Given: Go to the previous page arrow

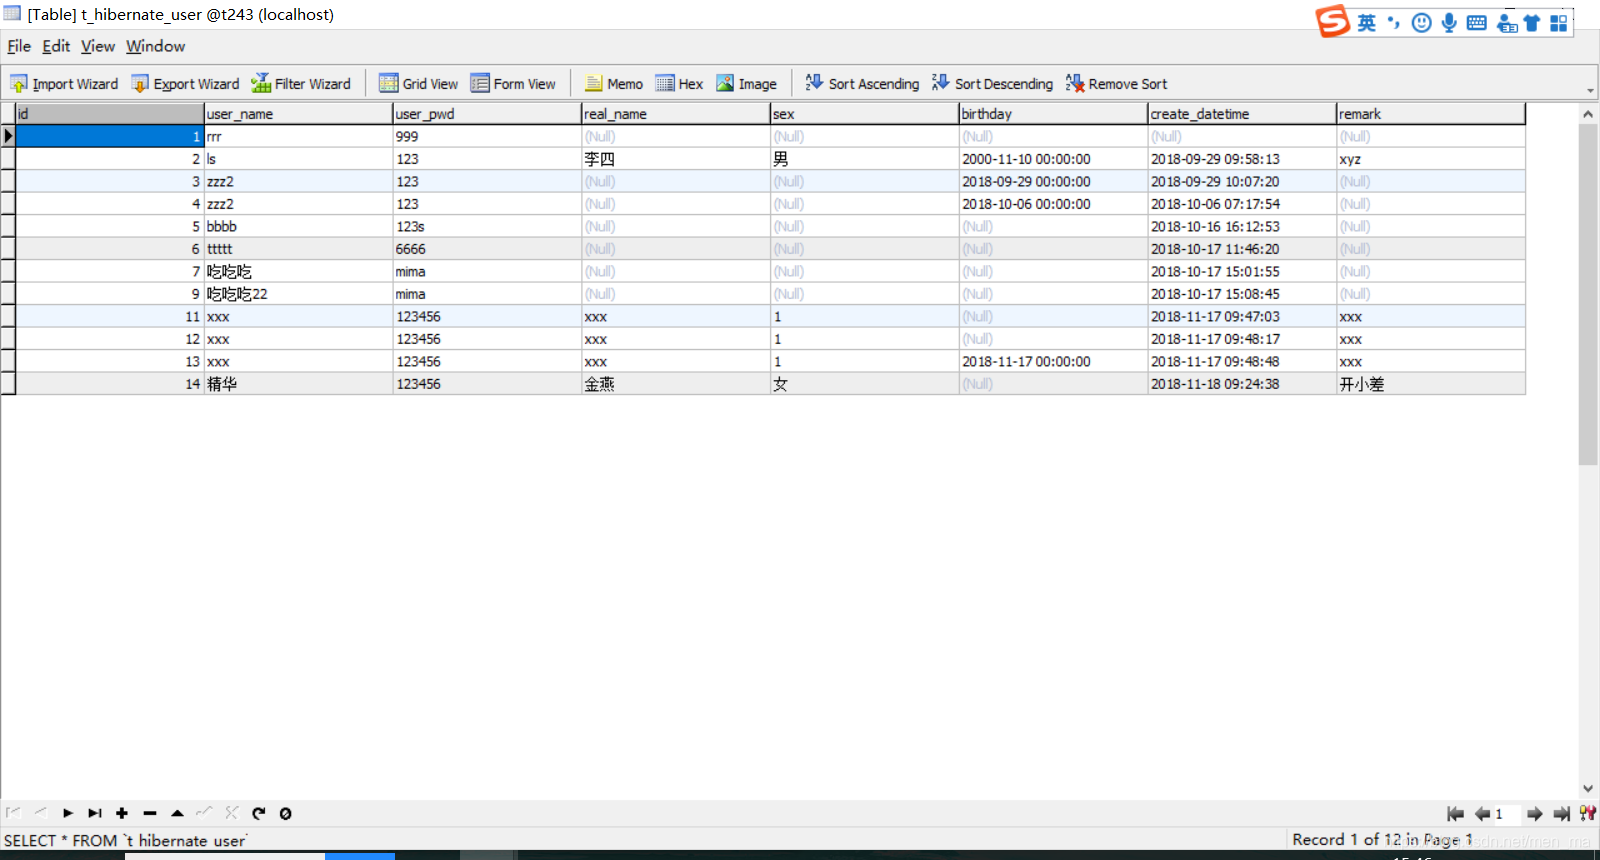Looking at the screenshot, I should 1483,814.
